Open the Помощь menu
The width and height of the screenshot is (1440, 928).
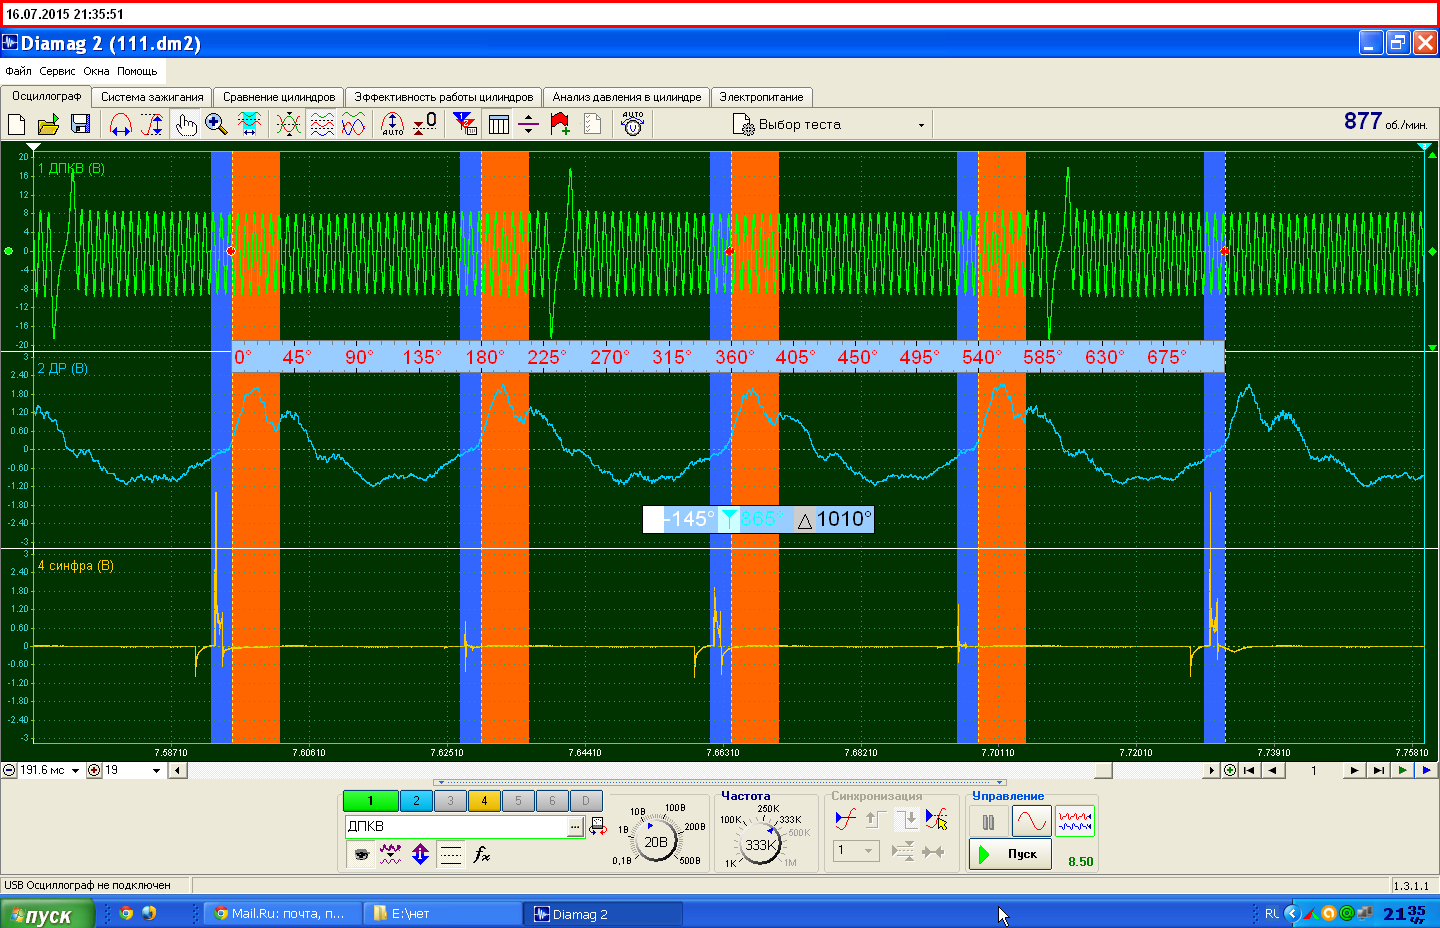(137, 71)
